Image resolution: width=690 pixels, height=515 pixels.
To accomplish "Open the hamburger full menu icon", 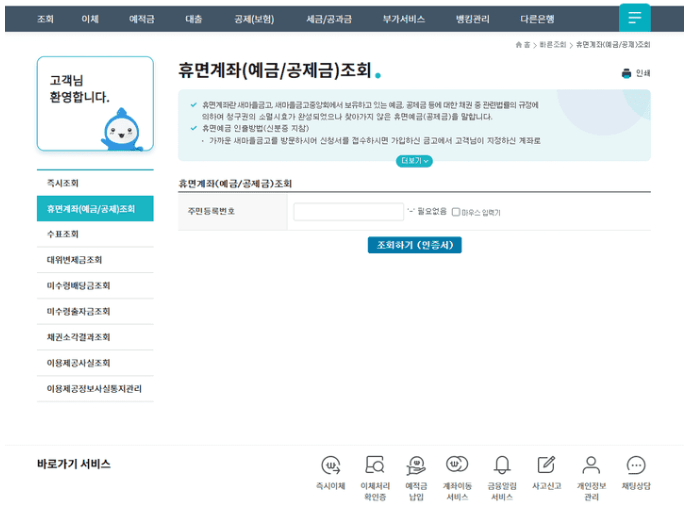I will [634, 18].
